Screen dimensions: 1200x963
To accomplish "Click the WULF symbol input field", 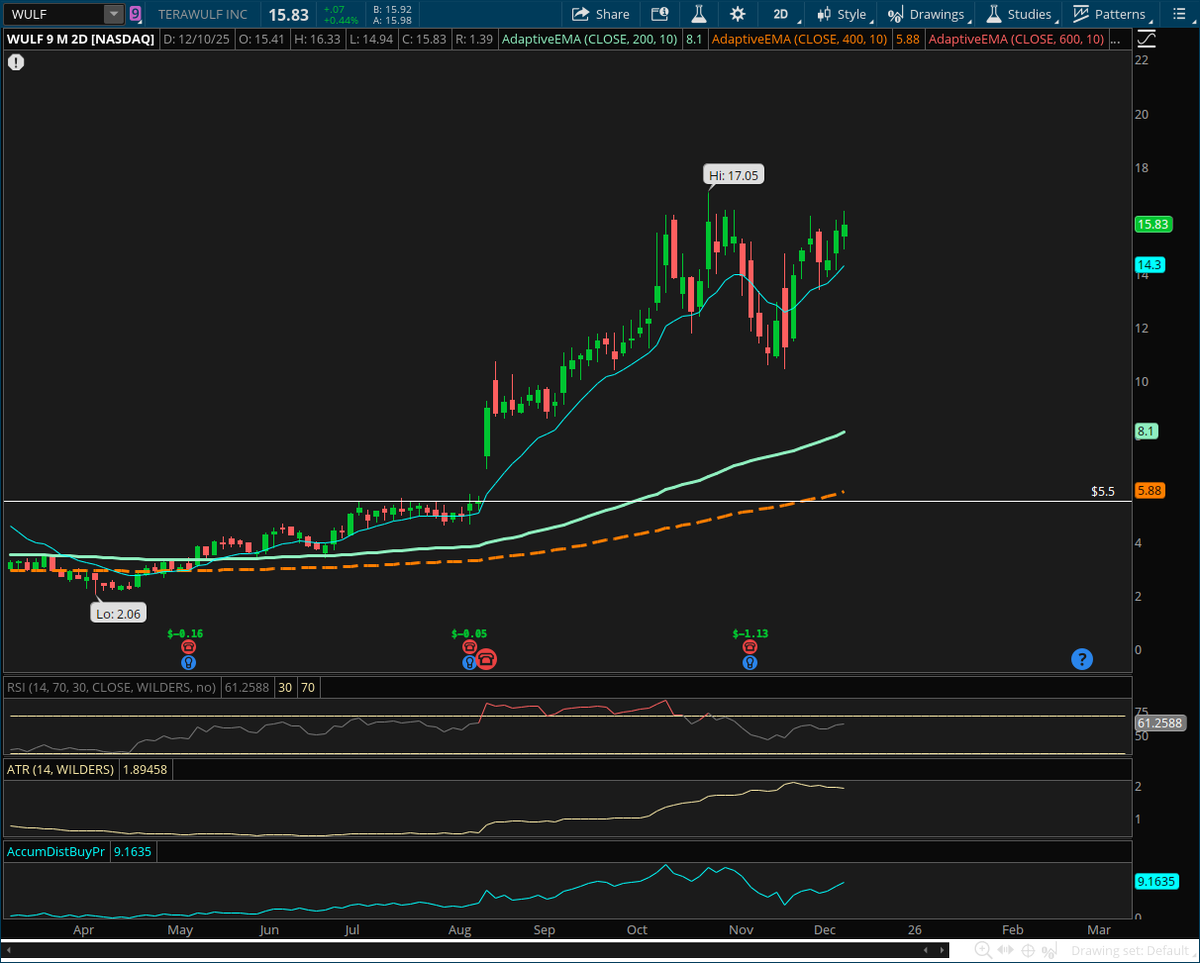I will tap(55, 14).
